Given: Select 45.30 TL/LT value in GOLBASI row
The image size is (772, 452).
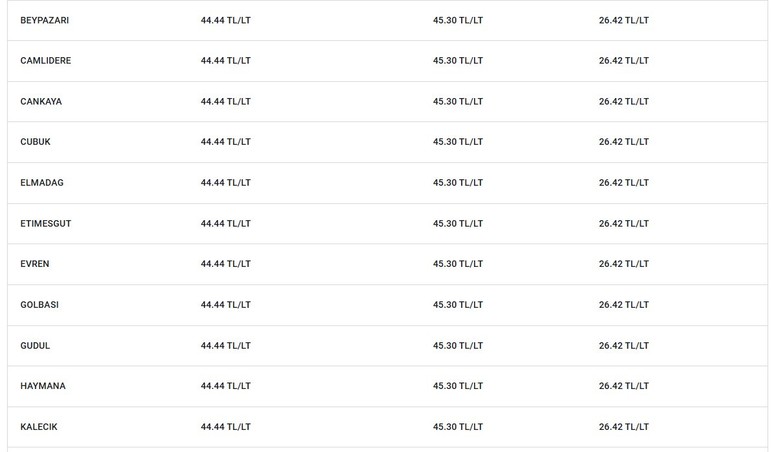Looking at the screenshot, I should [458, 305].
